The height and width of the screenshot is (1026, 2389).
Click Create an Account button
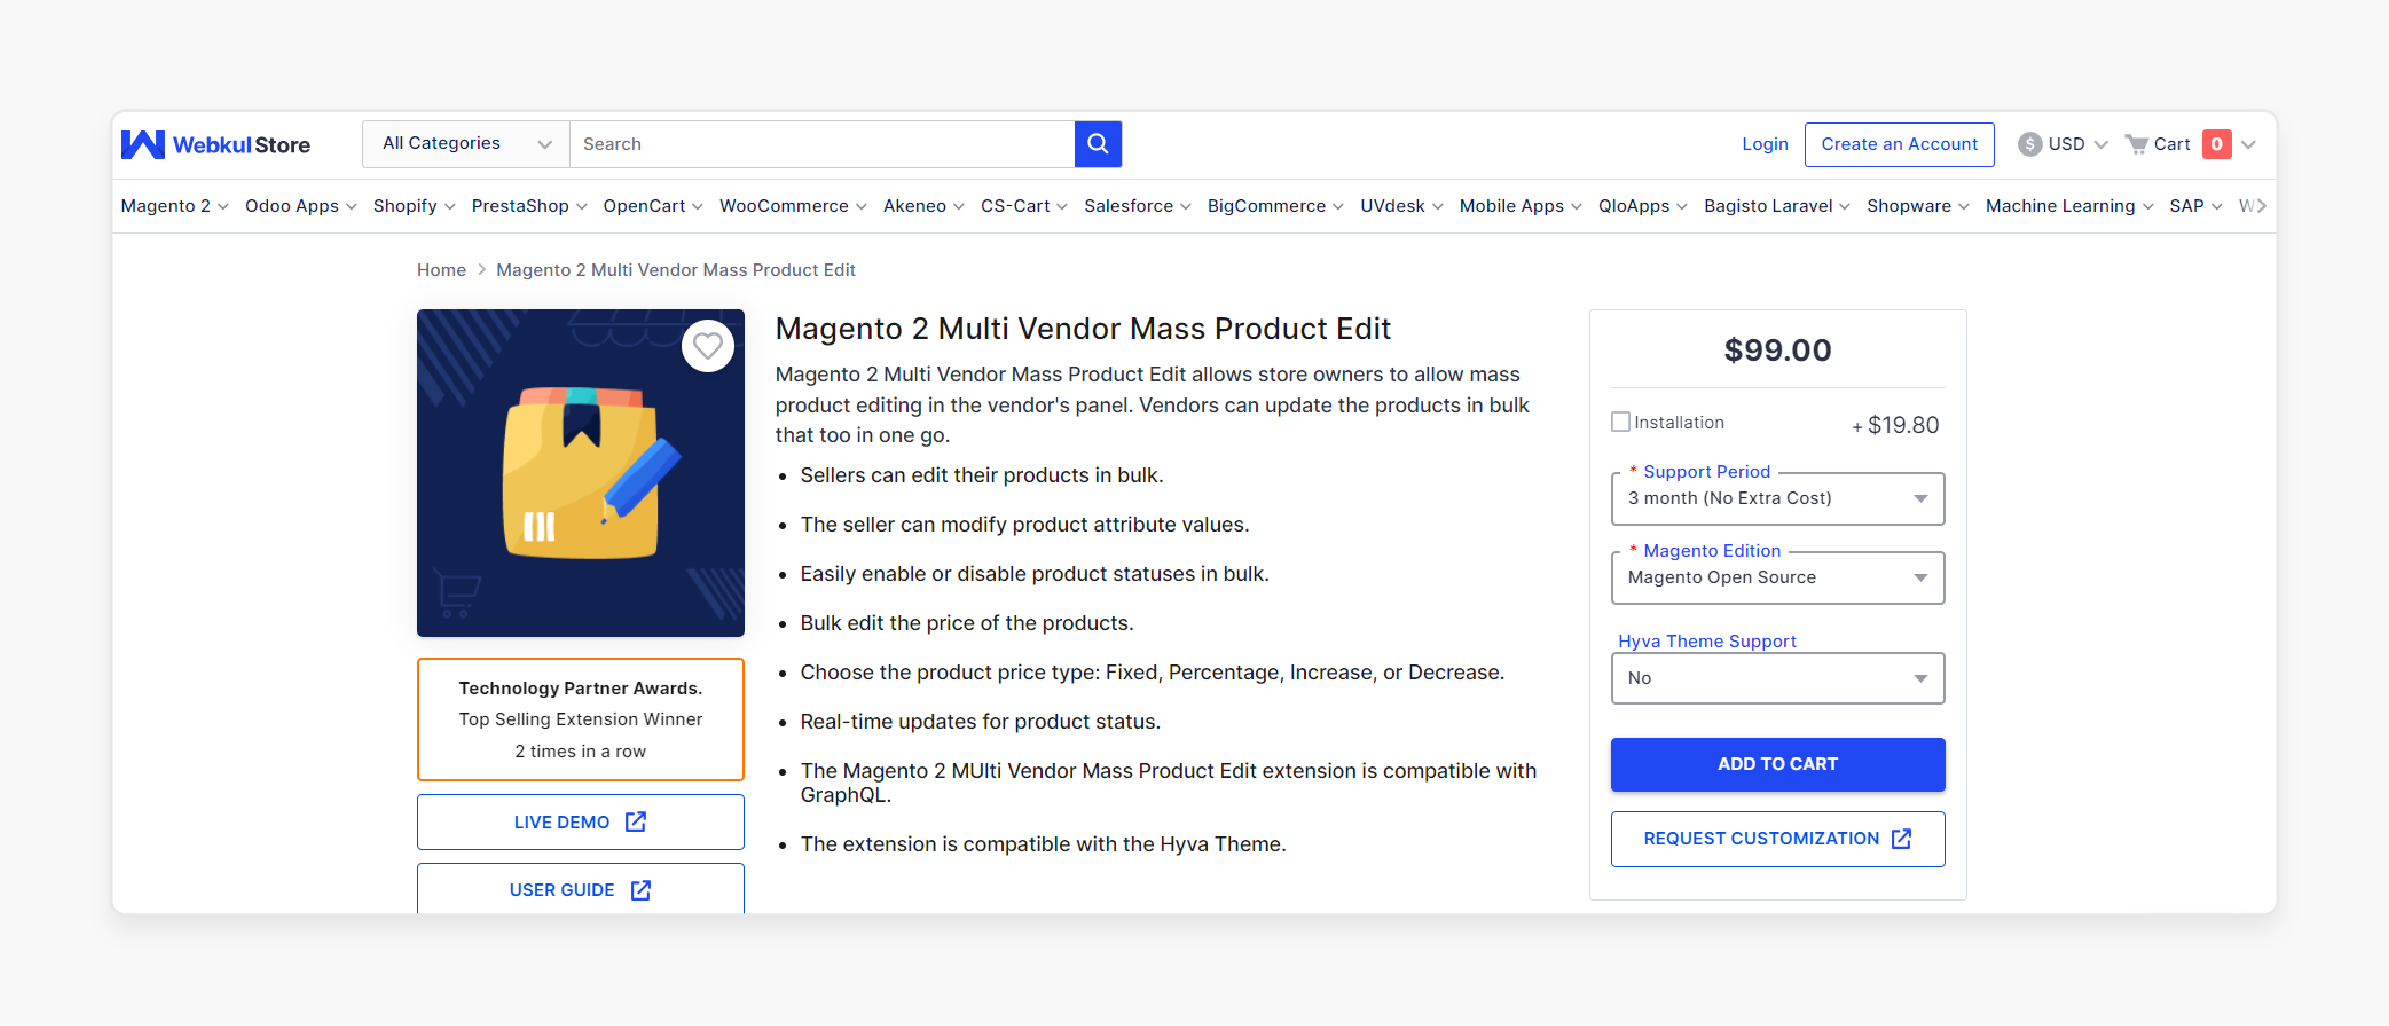pyautogui.click(x=1899, y=144)
